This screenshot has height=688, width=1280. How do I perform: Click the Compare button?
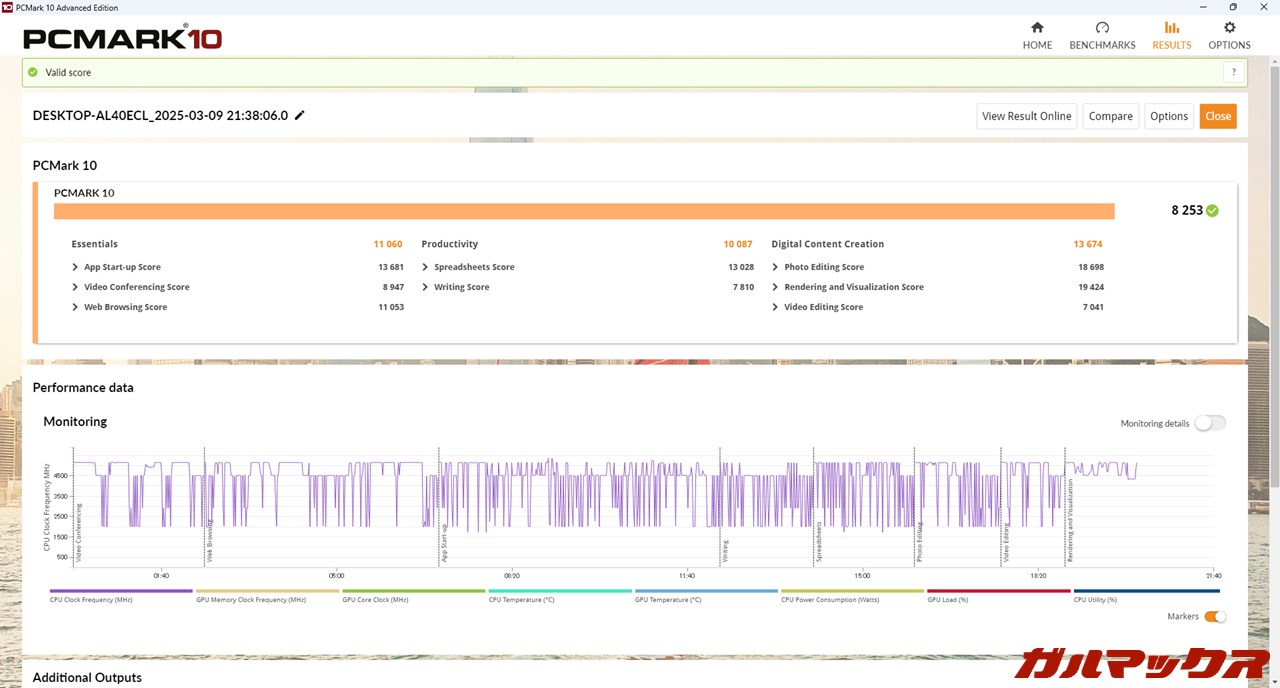pyautogui.click(x=1110, y=116)
